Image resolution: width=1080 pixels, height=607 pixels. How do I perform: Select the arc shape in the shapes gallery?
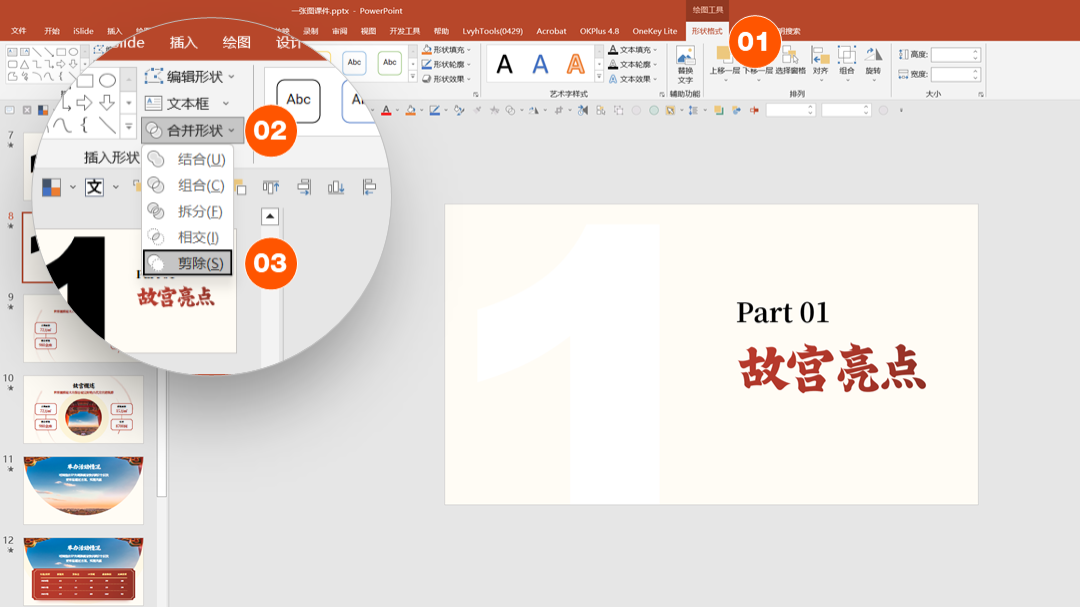click(x=37, y=76)
